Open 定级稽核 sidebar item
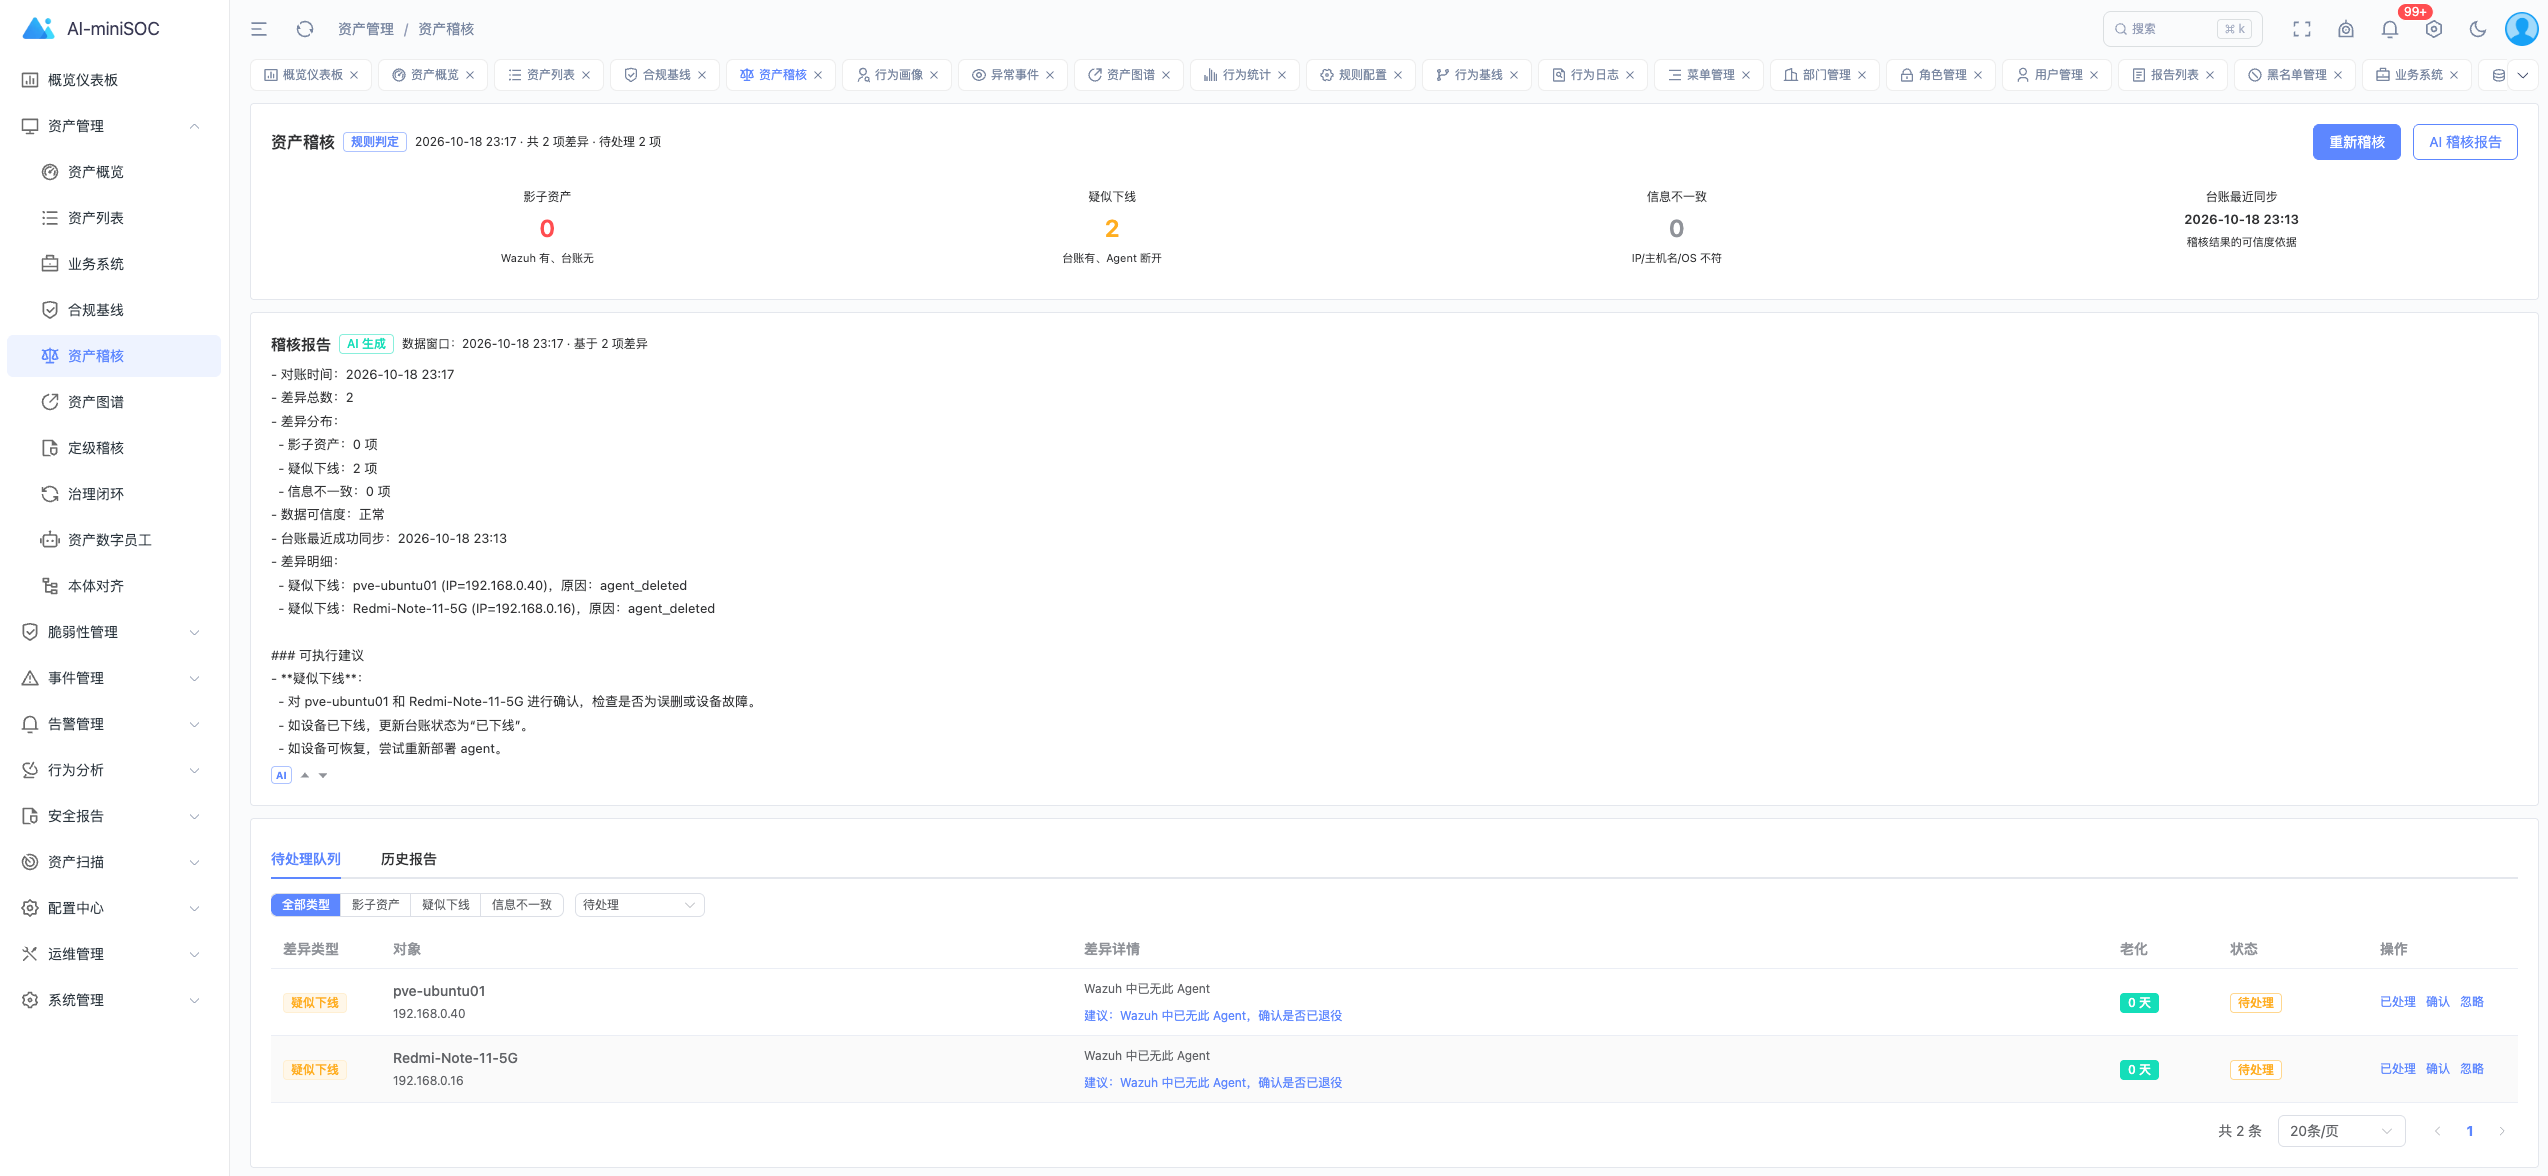The height and width of the screenshot is (1176, 2548). pos(114,448)
